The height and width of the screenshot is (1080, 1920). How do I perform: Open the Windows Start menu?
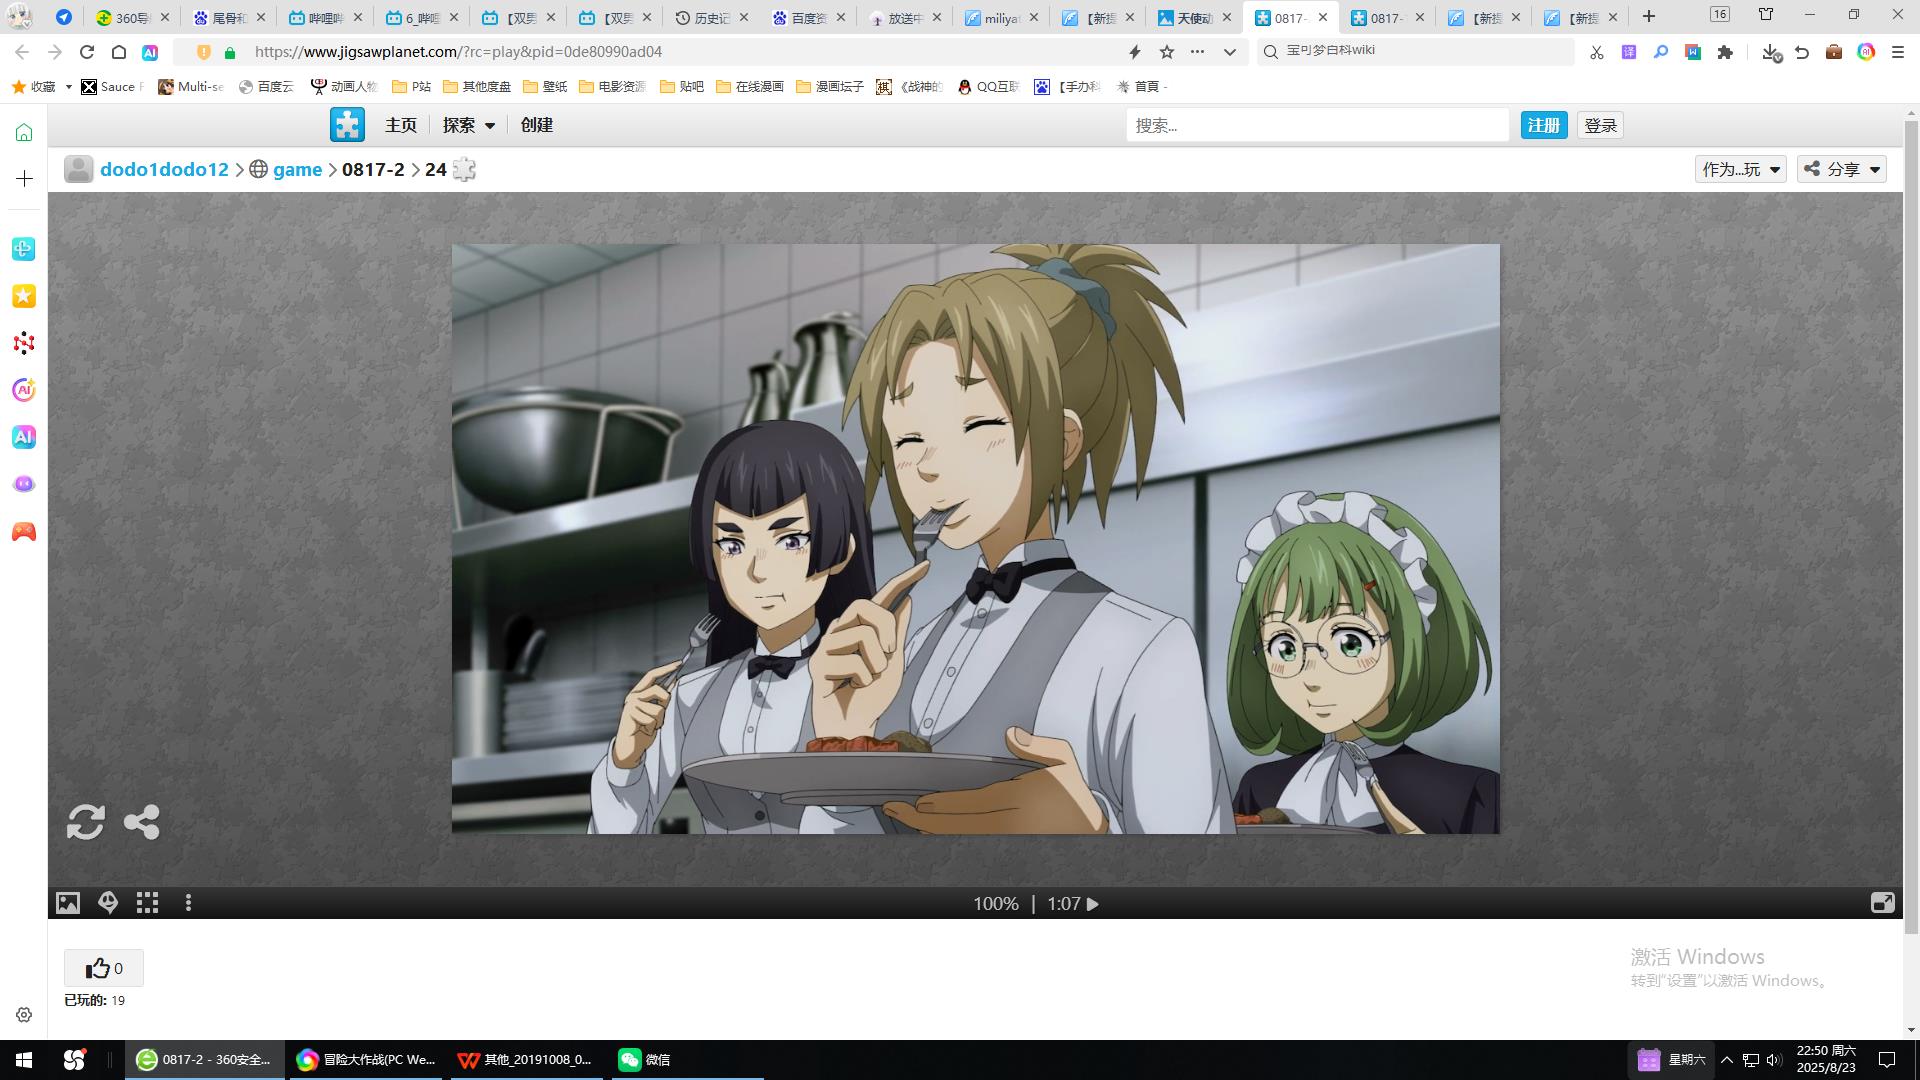click(24, 1059)
